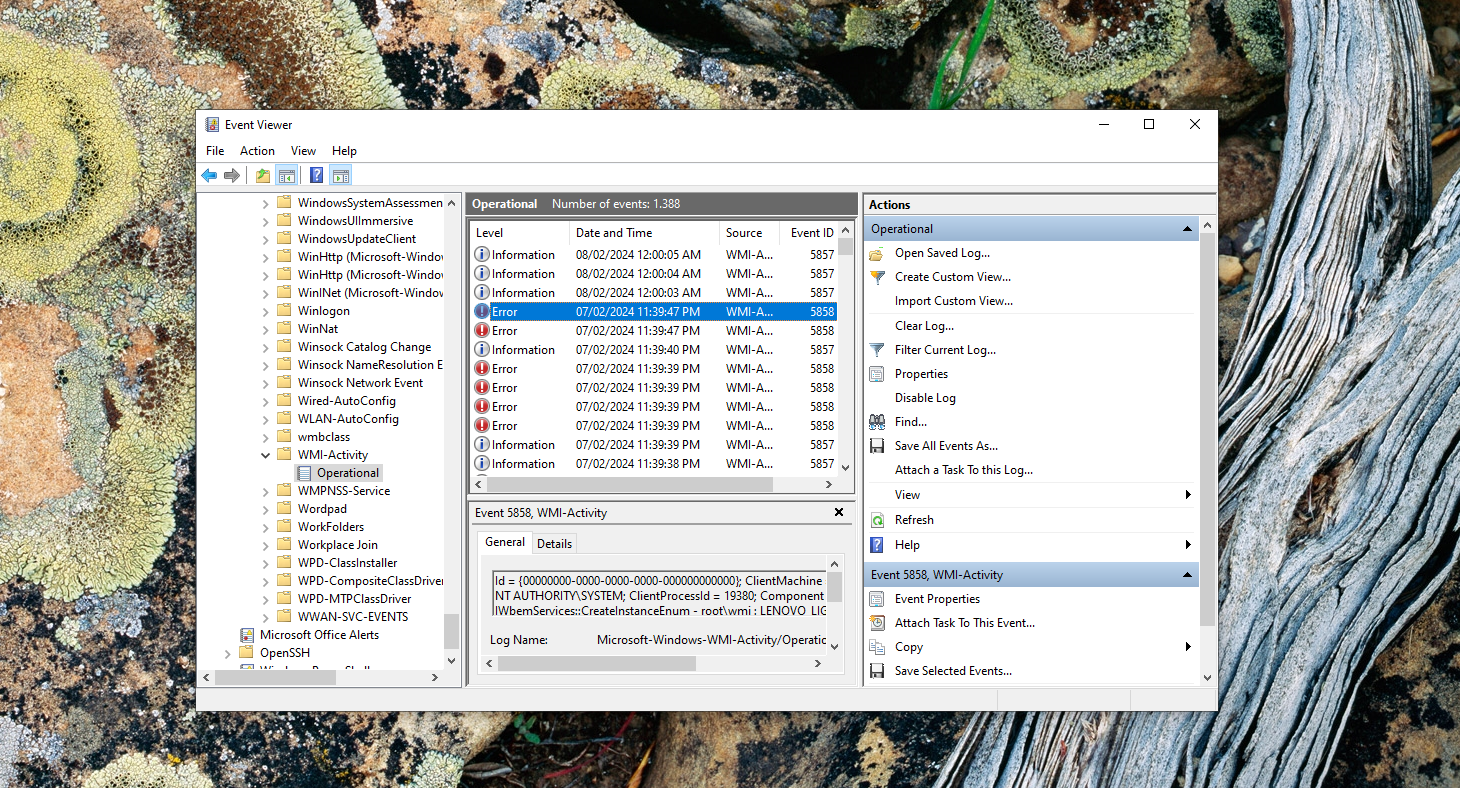Switch to the Details tab

(x=554, y=543)
